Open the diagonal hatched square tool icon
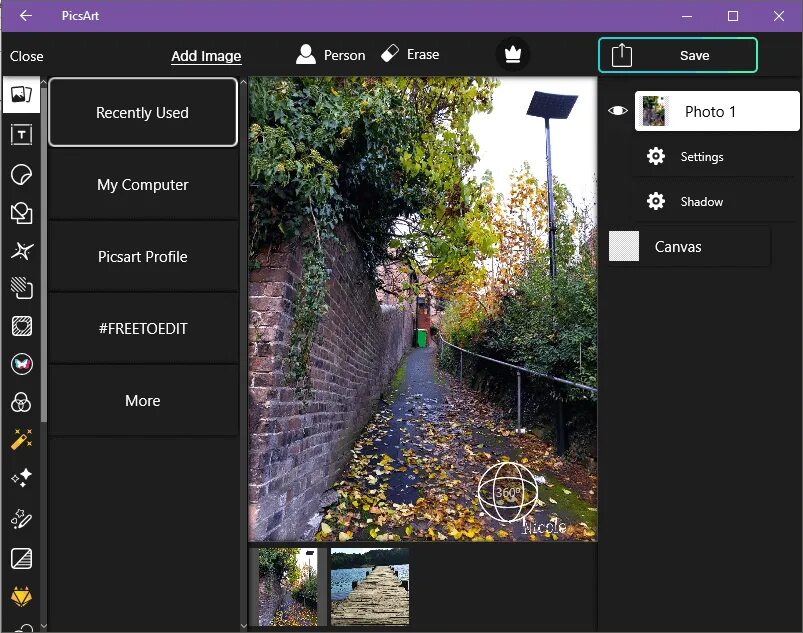This screenshot has width=803, height=633. coord(22,558)
